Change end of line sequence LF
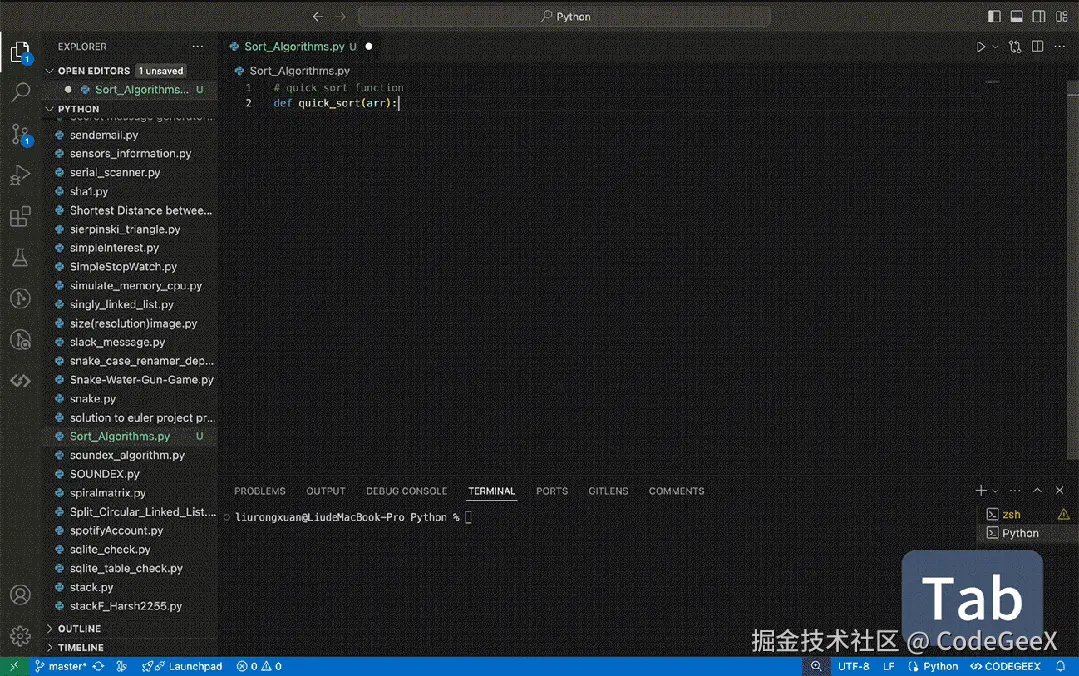This screenshot has height=676, width=1079. [x=889, y=666]
